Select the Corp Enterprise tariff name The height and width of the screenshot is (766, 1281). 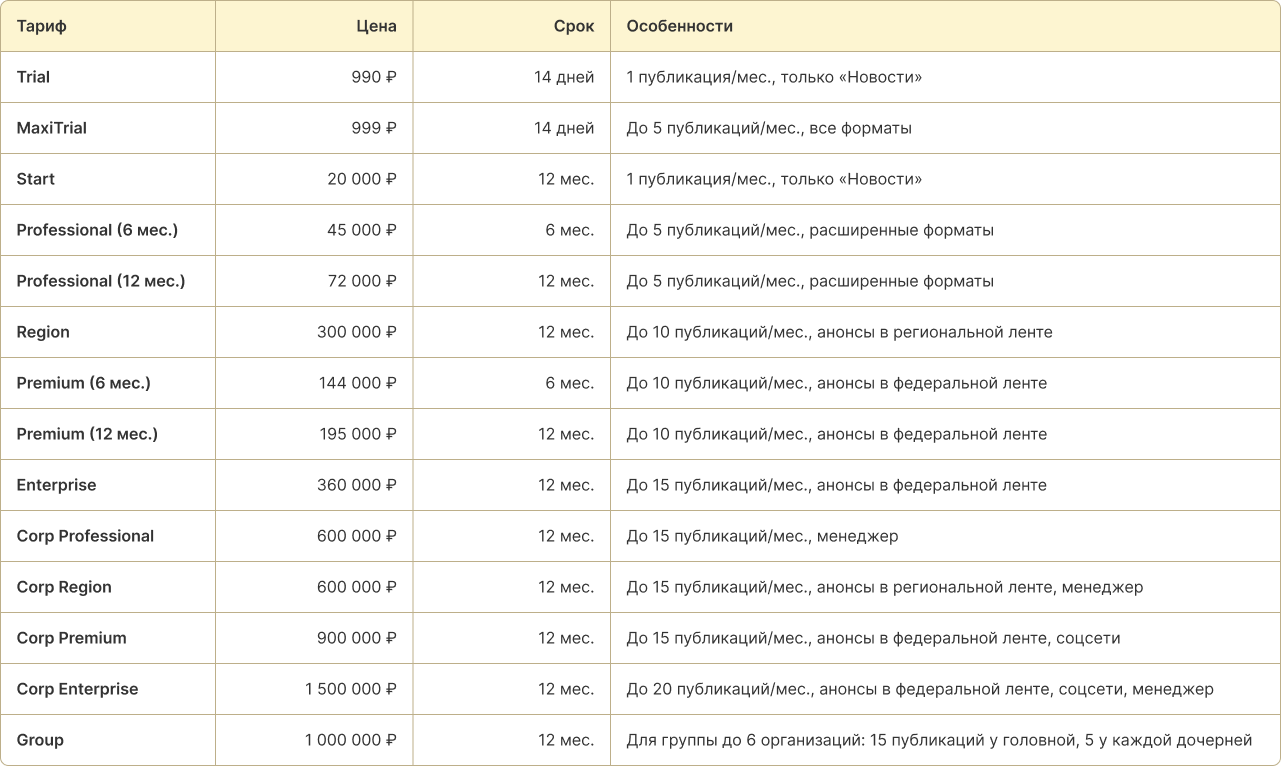click(77, 689)
